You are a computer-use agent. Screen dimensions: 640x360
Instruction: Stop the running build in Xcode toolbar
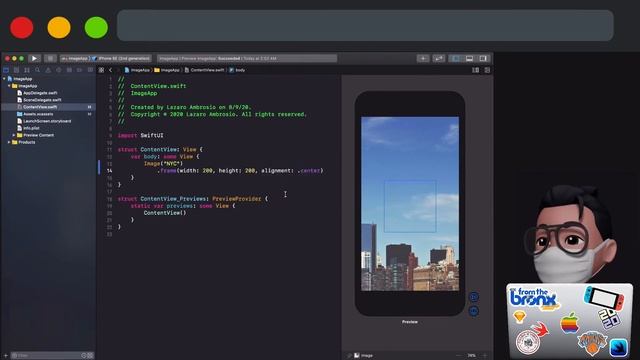coord(50,58)
